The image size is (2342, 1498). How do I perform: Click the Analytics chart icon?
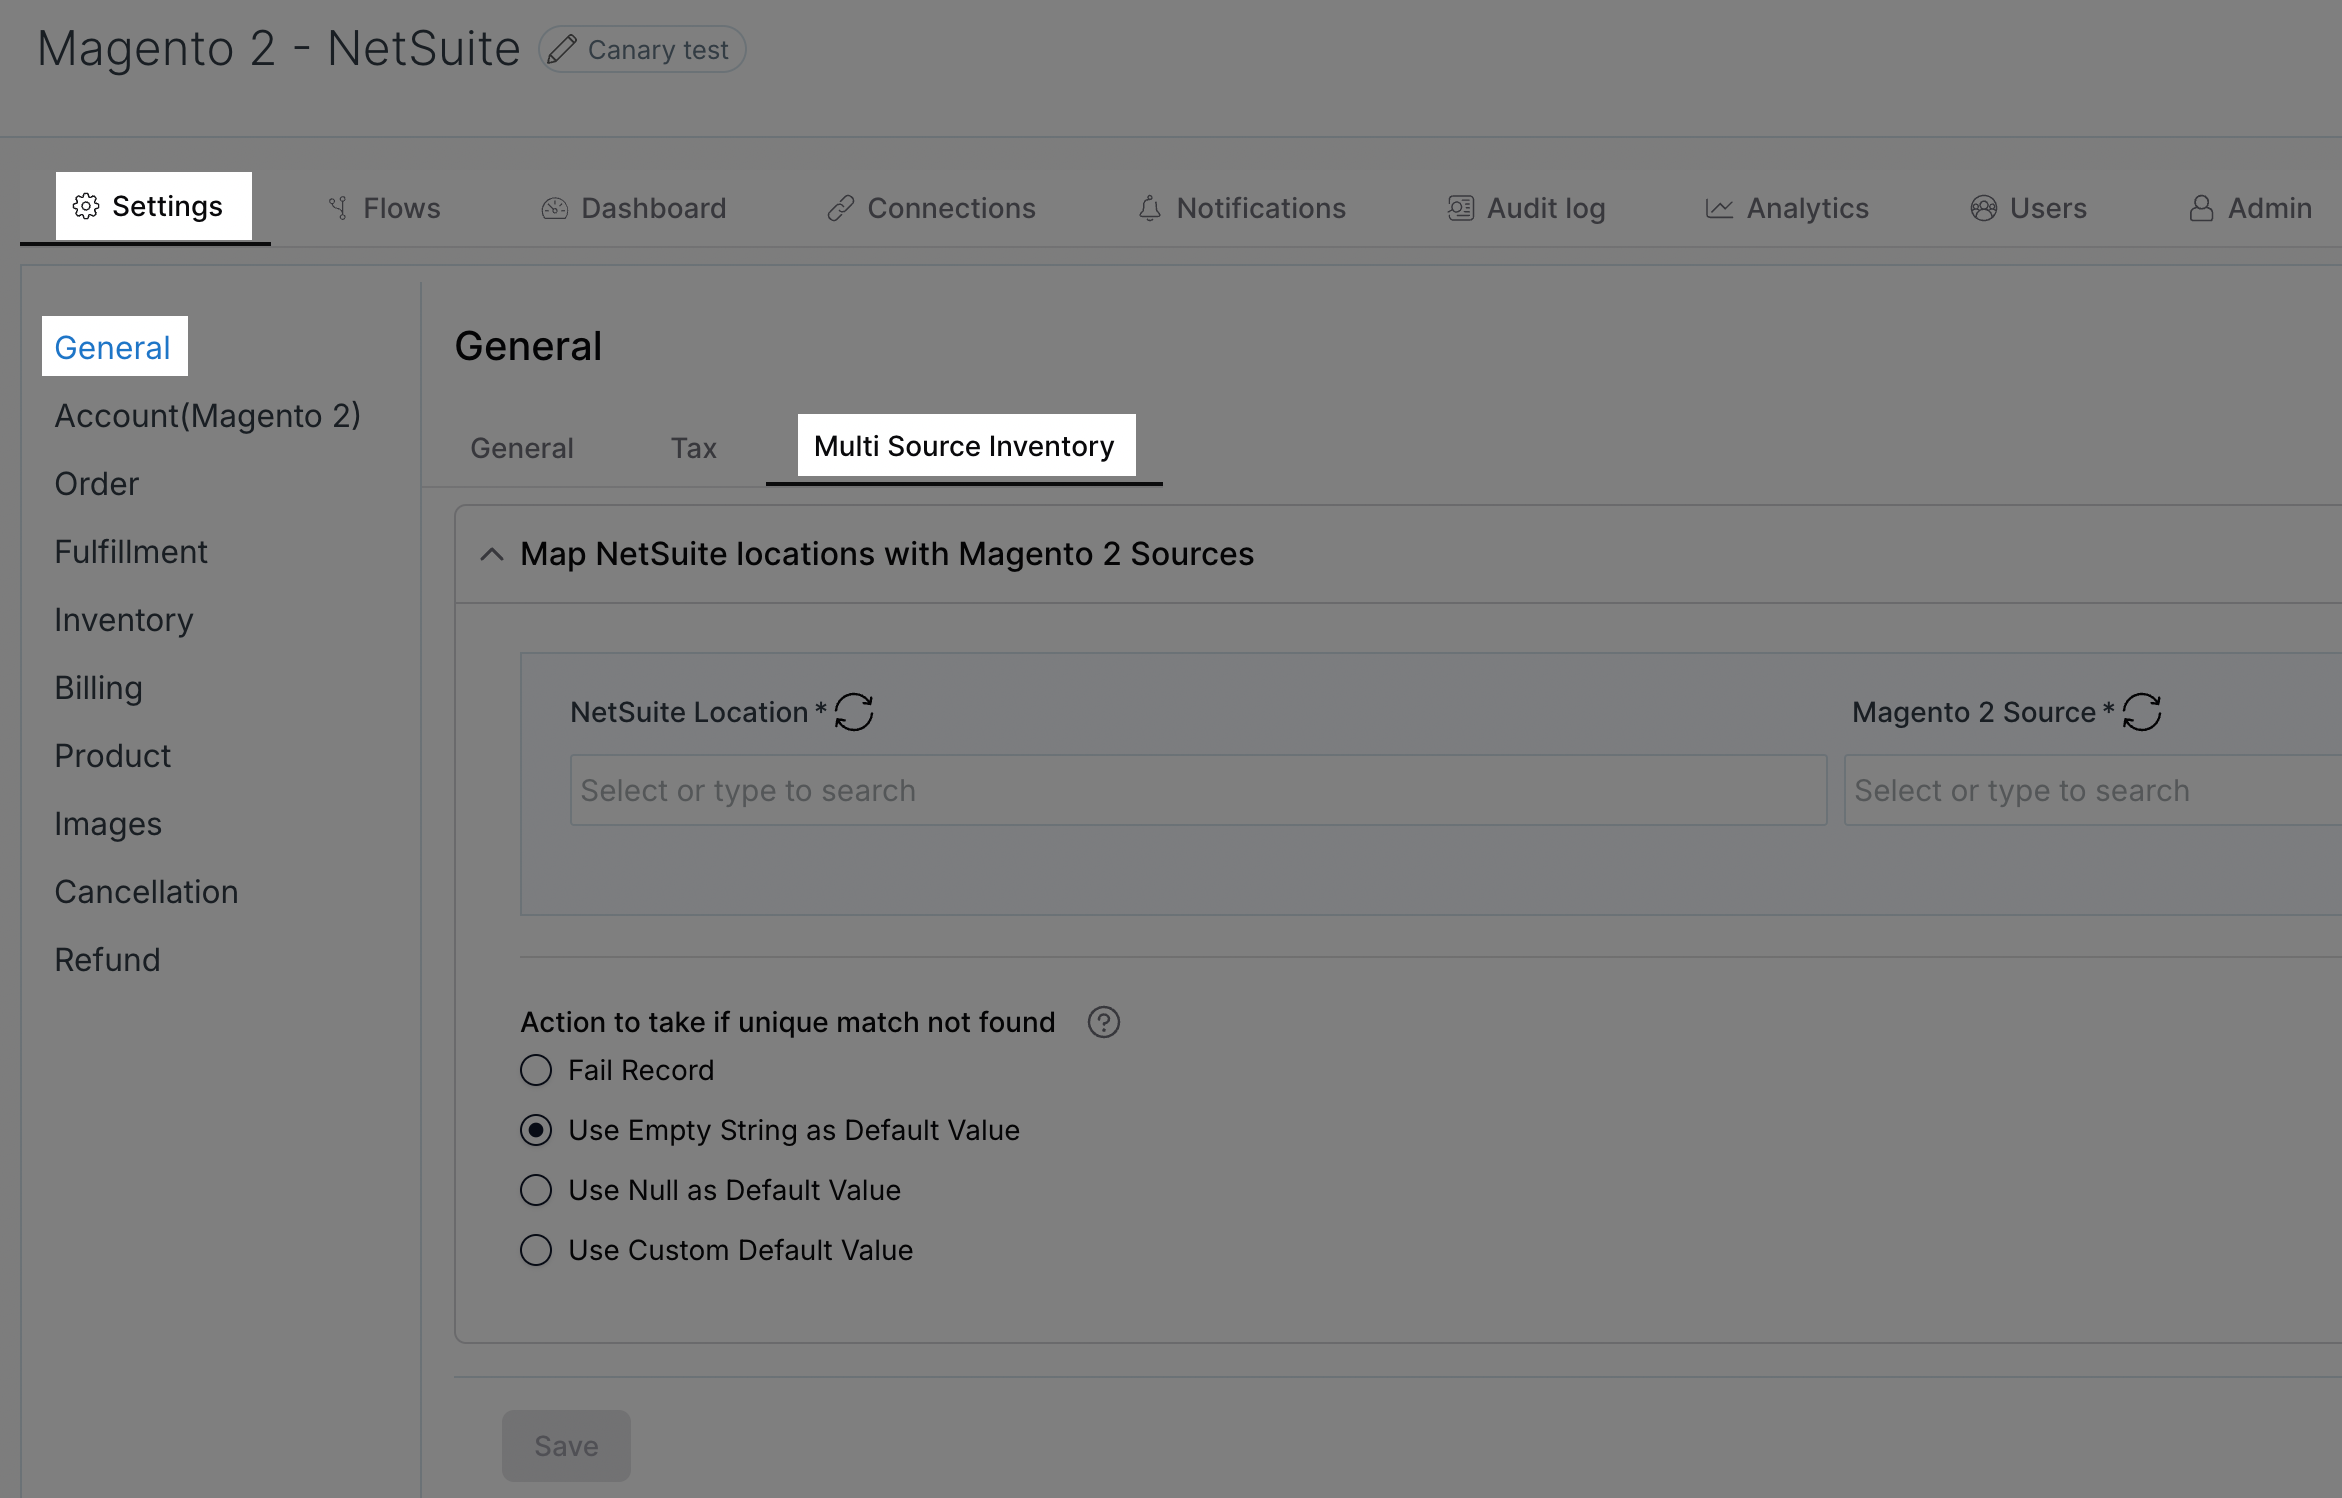[x=1719, y=208]
